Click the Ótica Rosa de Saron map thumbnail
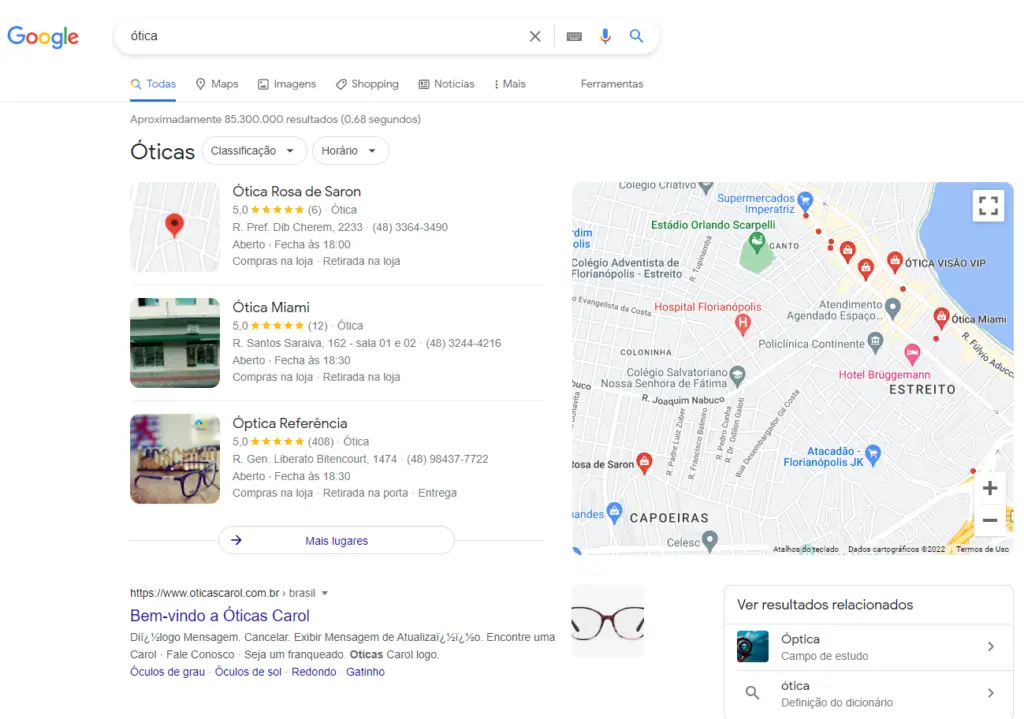The image size is (1024, 719). tap(175, 227)
